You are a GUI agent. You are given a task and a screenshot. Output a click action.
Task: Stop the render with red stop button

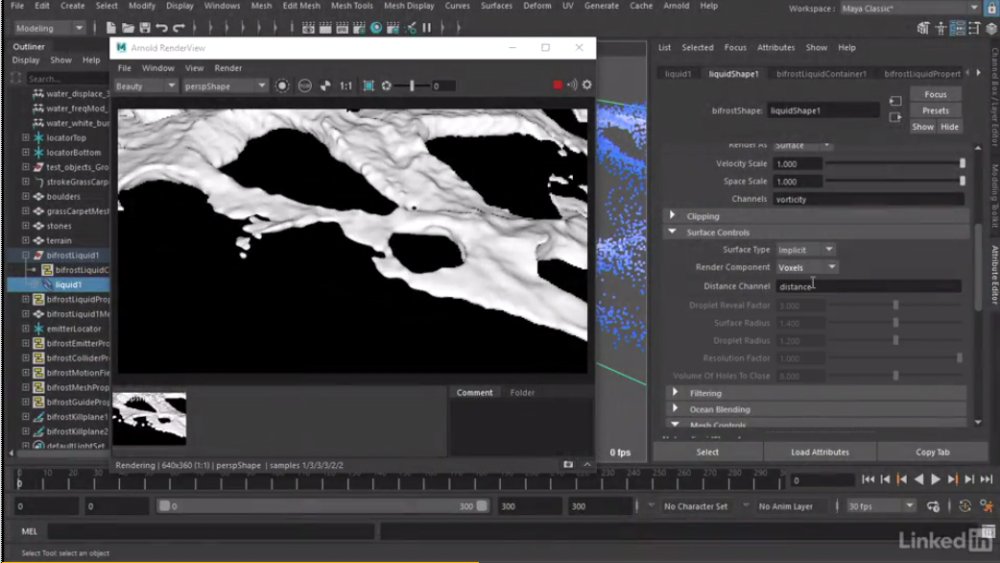[x=557, y=85]
